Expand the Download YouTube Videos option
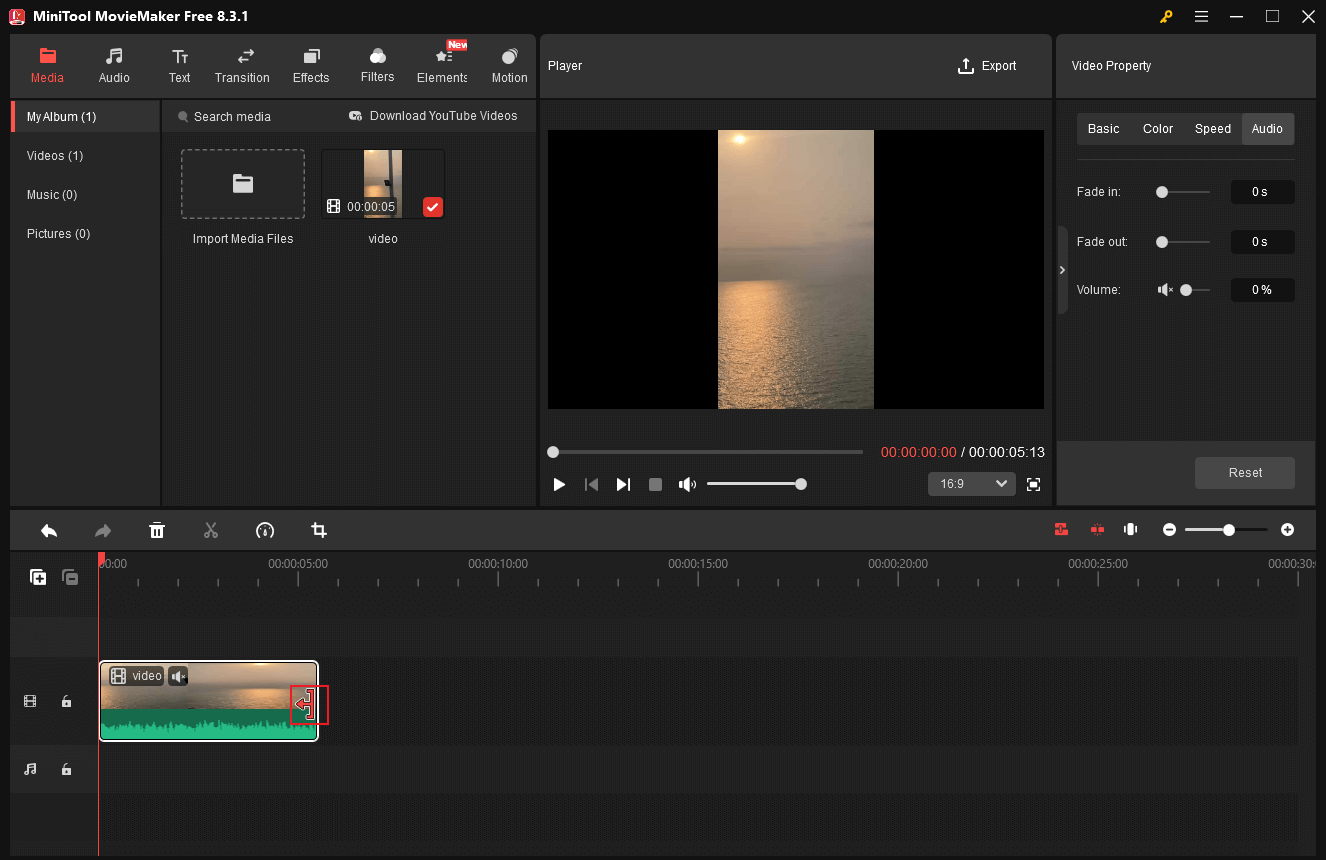Viewport: 1326px width, 860px height. (433, 116)
